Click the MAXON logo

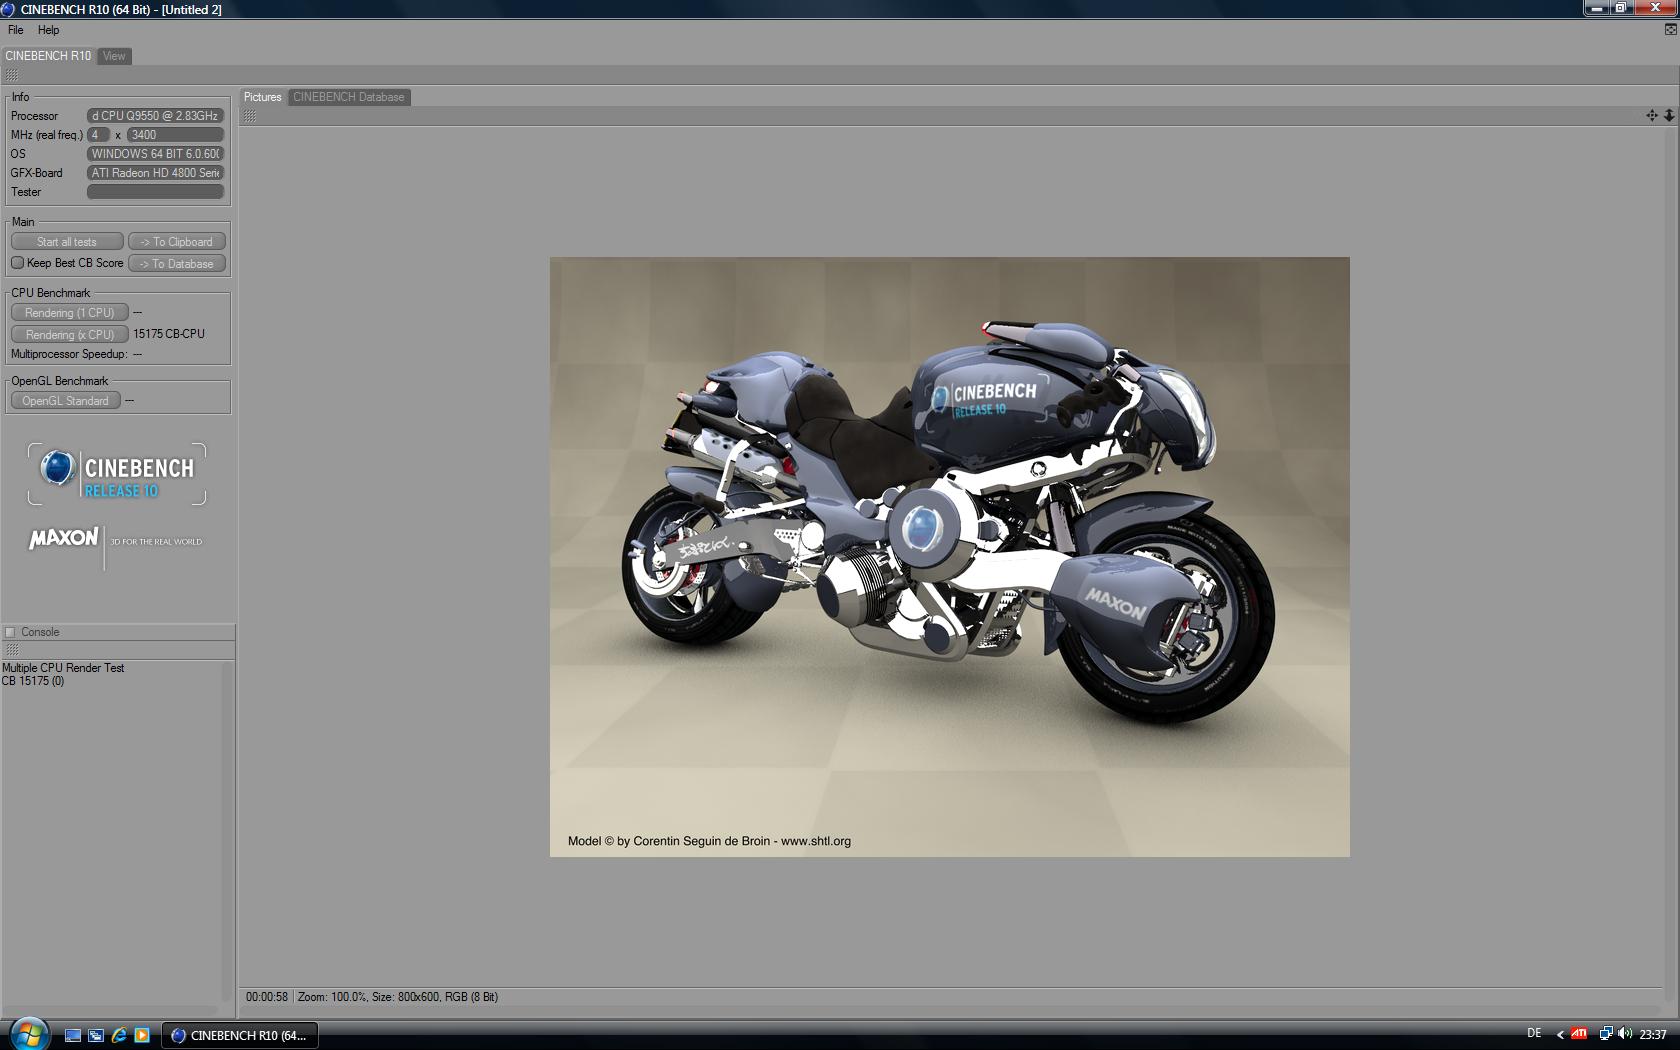click(x=64, y=538)
